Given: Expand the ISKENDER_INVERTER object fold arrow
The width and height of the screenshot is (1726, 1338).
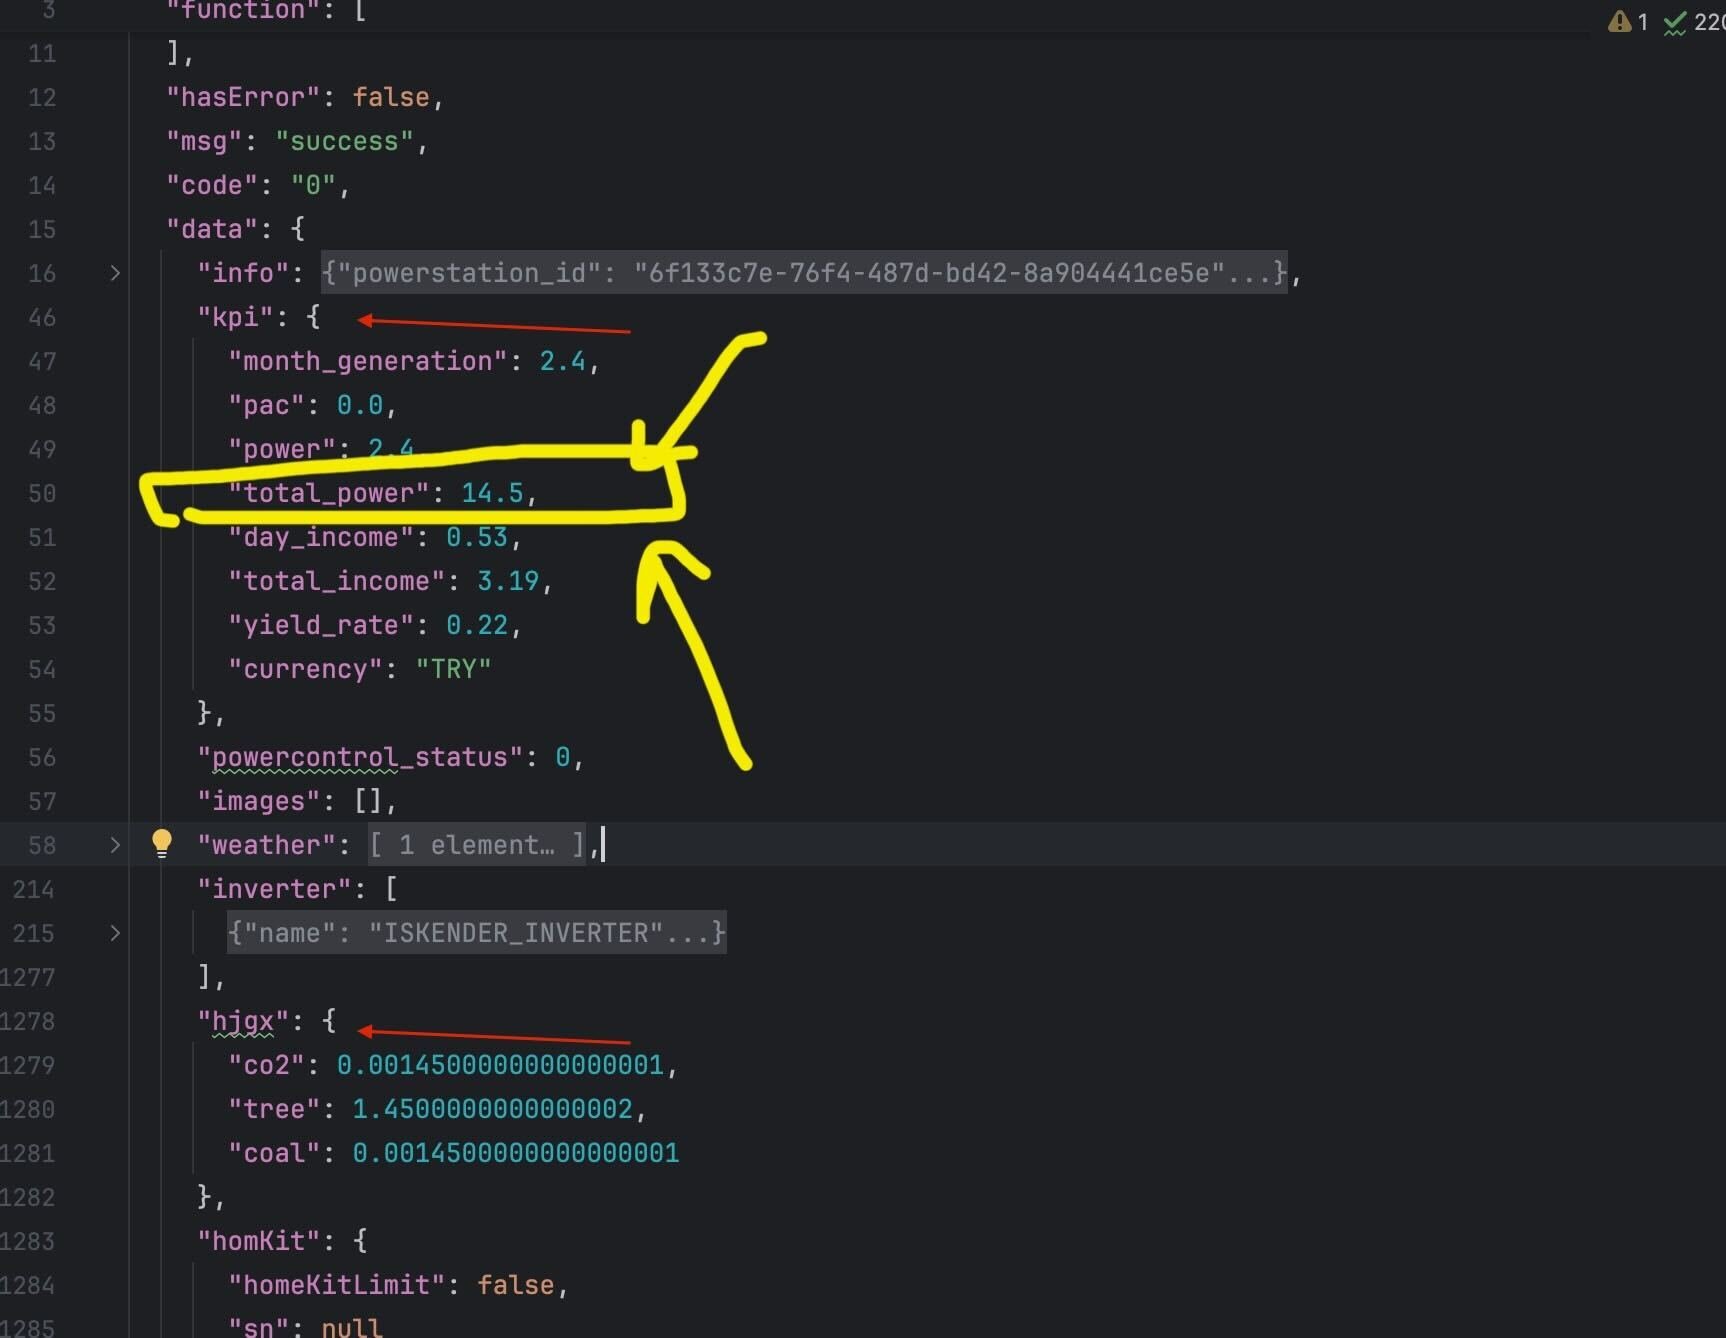Looking at the screenshot, I should [x=115, y=933].
